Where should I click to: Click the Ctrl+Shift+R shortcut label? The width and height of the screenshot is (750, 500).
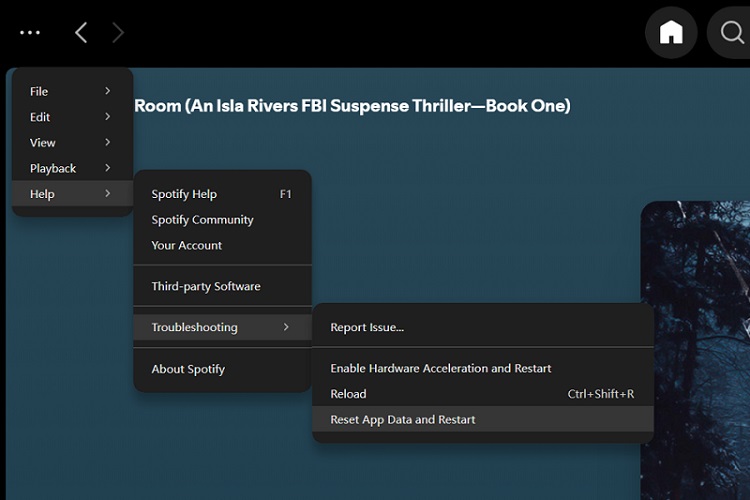[601, 394]
